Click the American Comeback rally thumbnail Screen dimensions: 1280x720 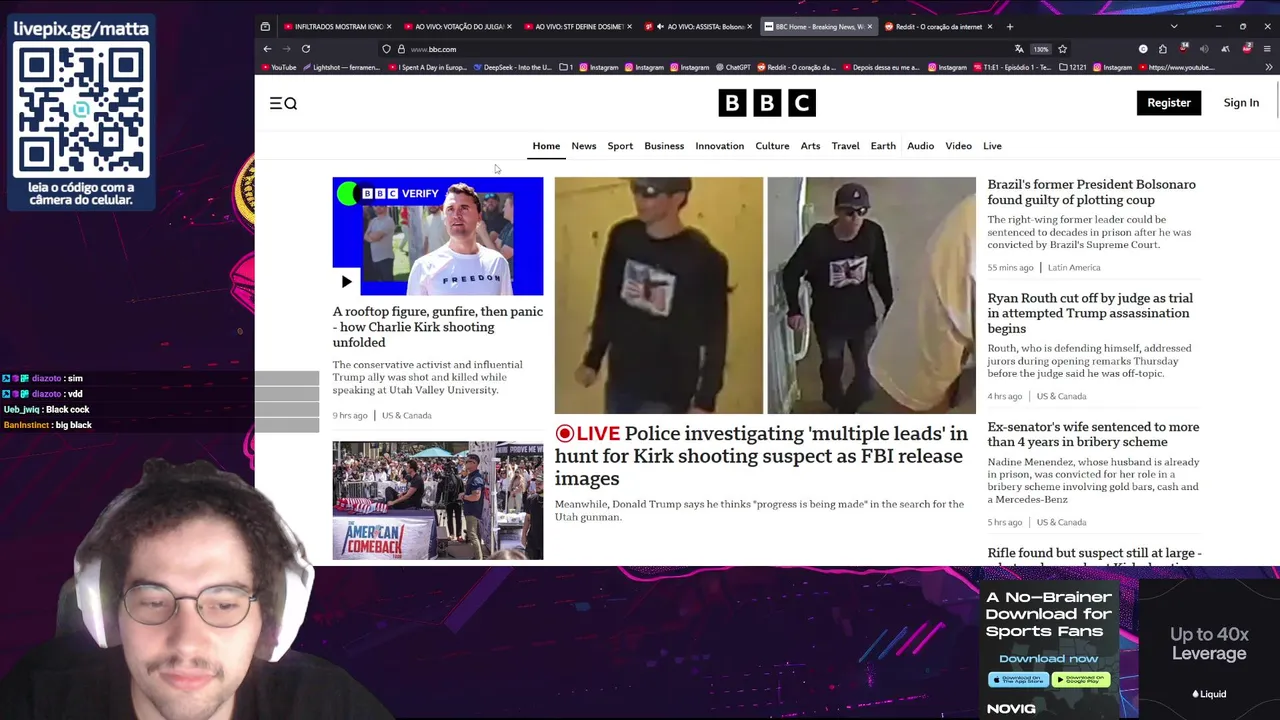pyautogui.click(x=438, y=500)
